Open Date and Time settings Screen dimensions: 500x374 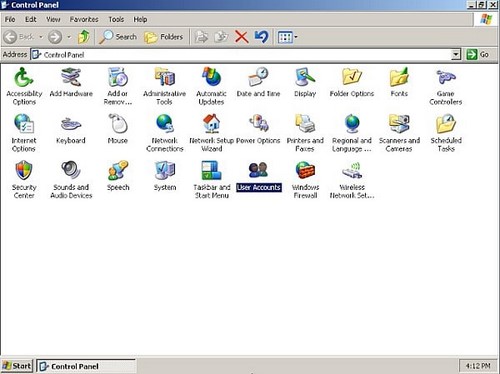coord(258,82)
